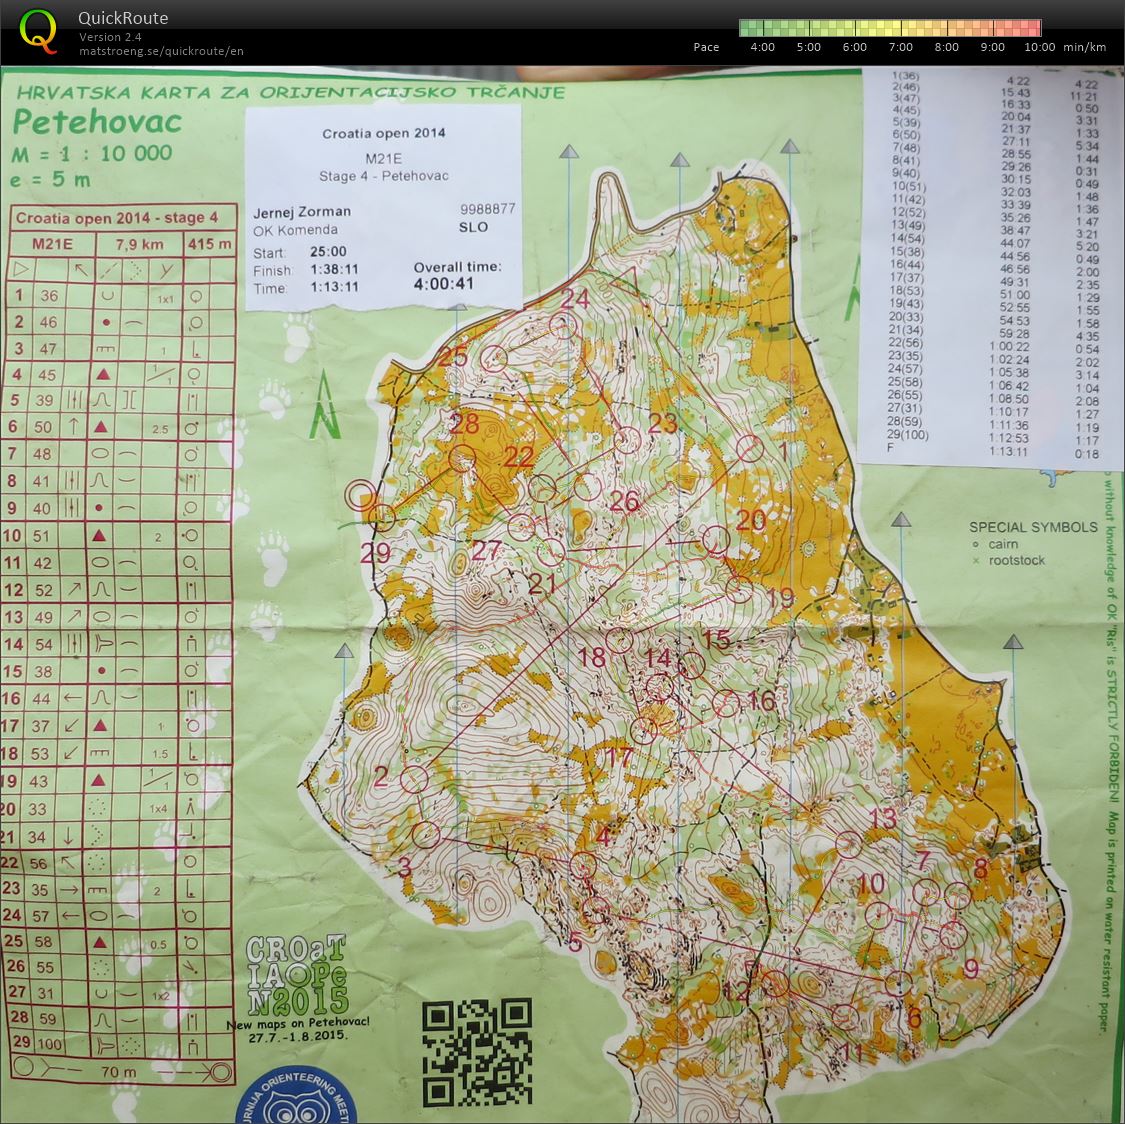The height and width of the screenshot is (1124, 1125).
Task: Click control circle 18 on the map
Action: point(619,640)
